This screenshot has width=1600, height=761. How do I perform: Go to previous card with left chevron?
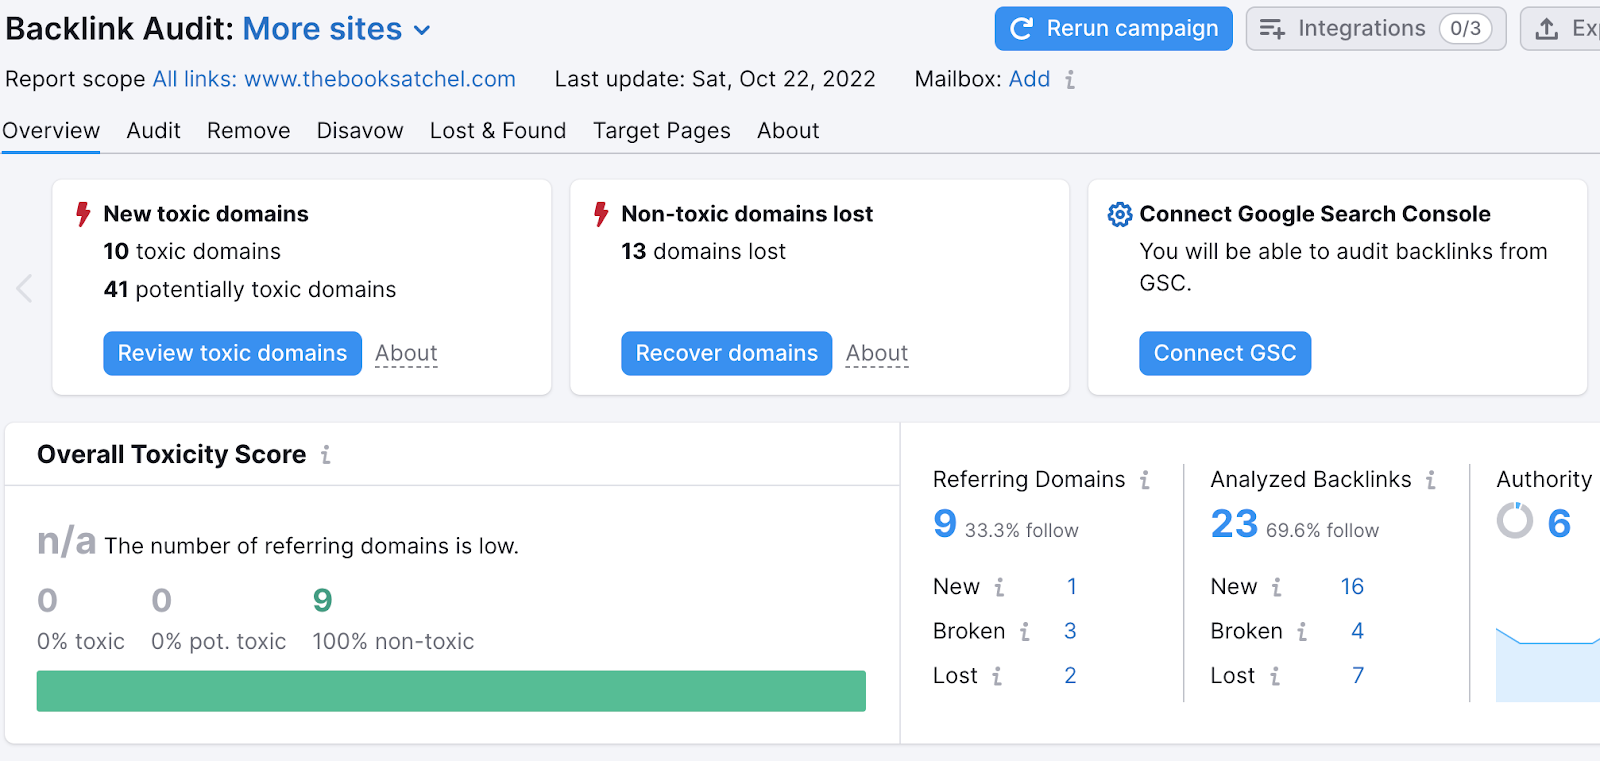click(25, 288)
